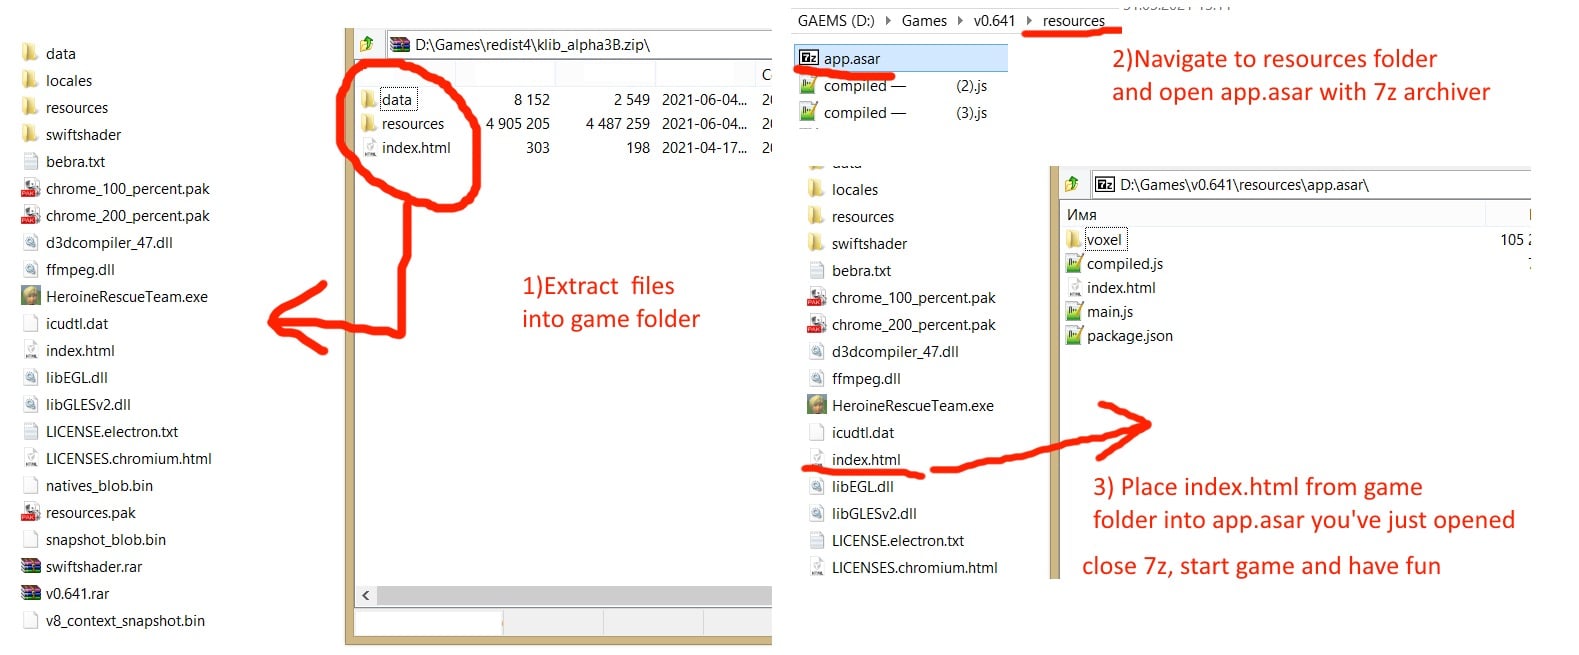Select main.js file name

coord(1110,312)
